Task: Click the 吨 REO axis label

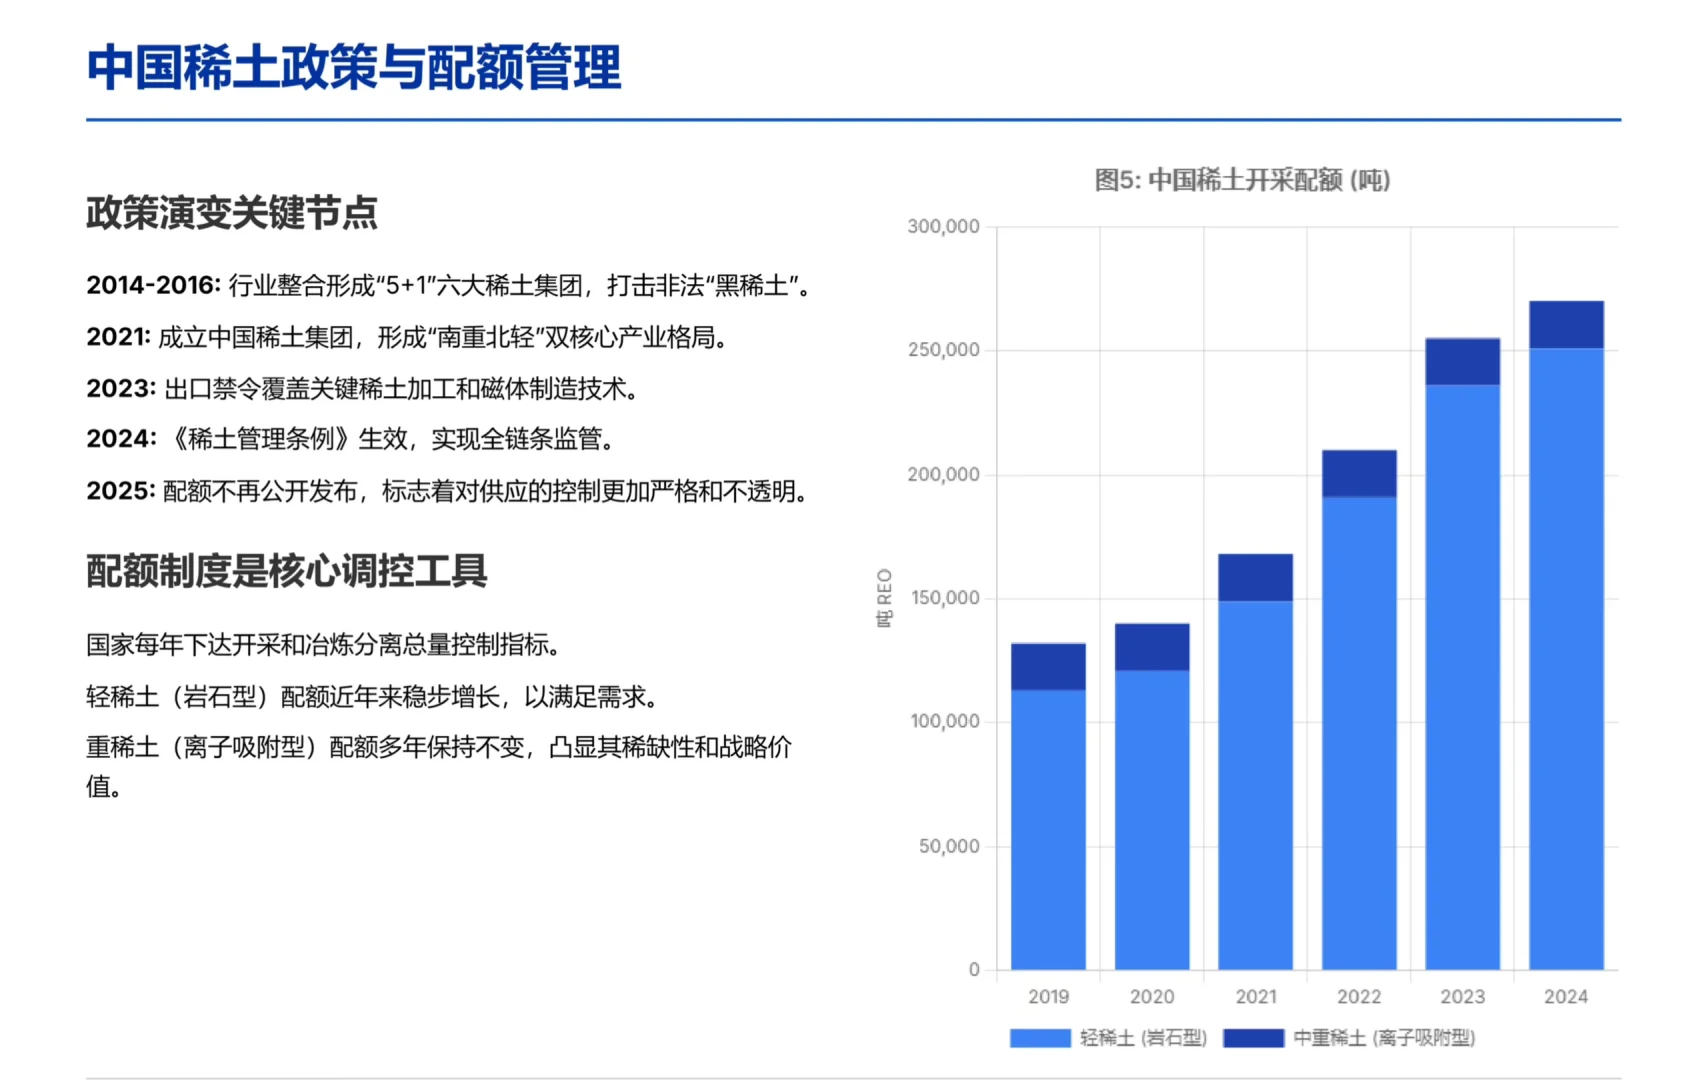Action: tap(886, 598)
